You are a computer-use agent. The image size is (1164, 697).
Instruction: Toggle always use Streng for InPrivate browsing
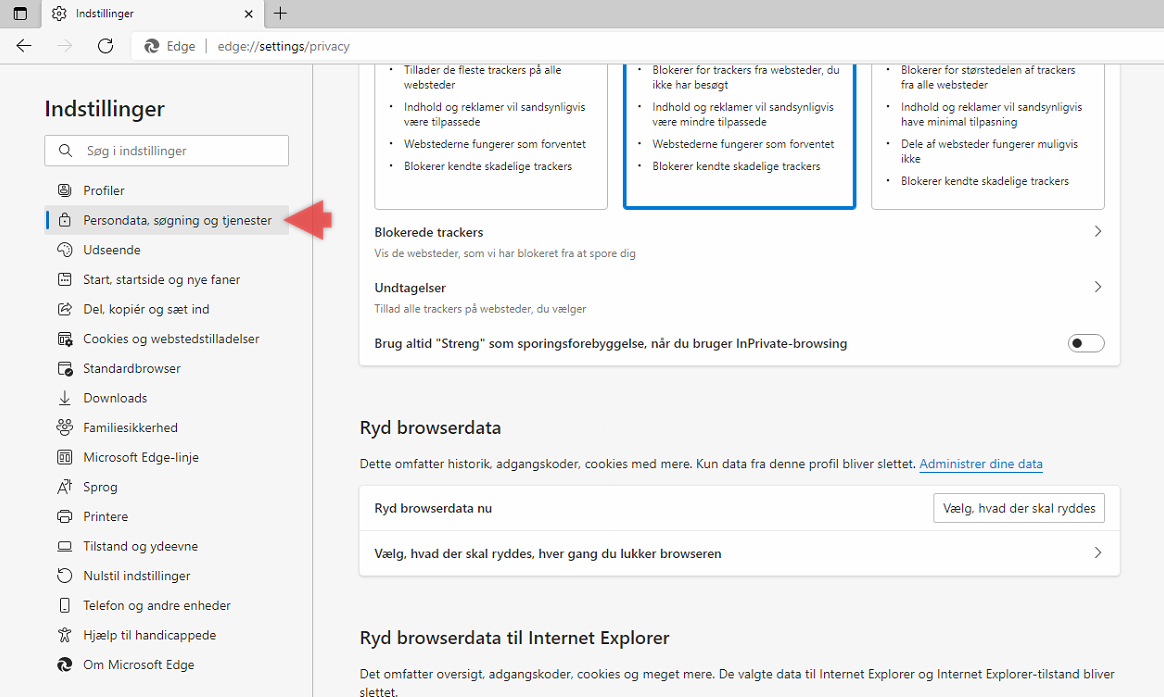pyautogui.click(x=1086, y=343)
